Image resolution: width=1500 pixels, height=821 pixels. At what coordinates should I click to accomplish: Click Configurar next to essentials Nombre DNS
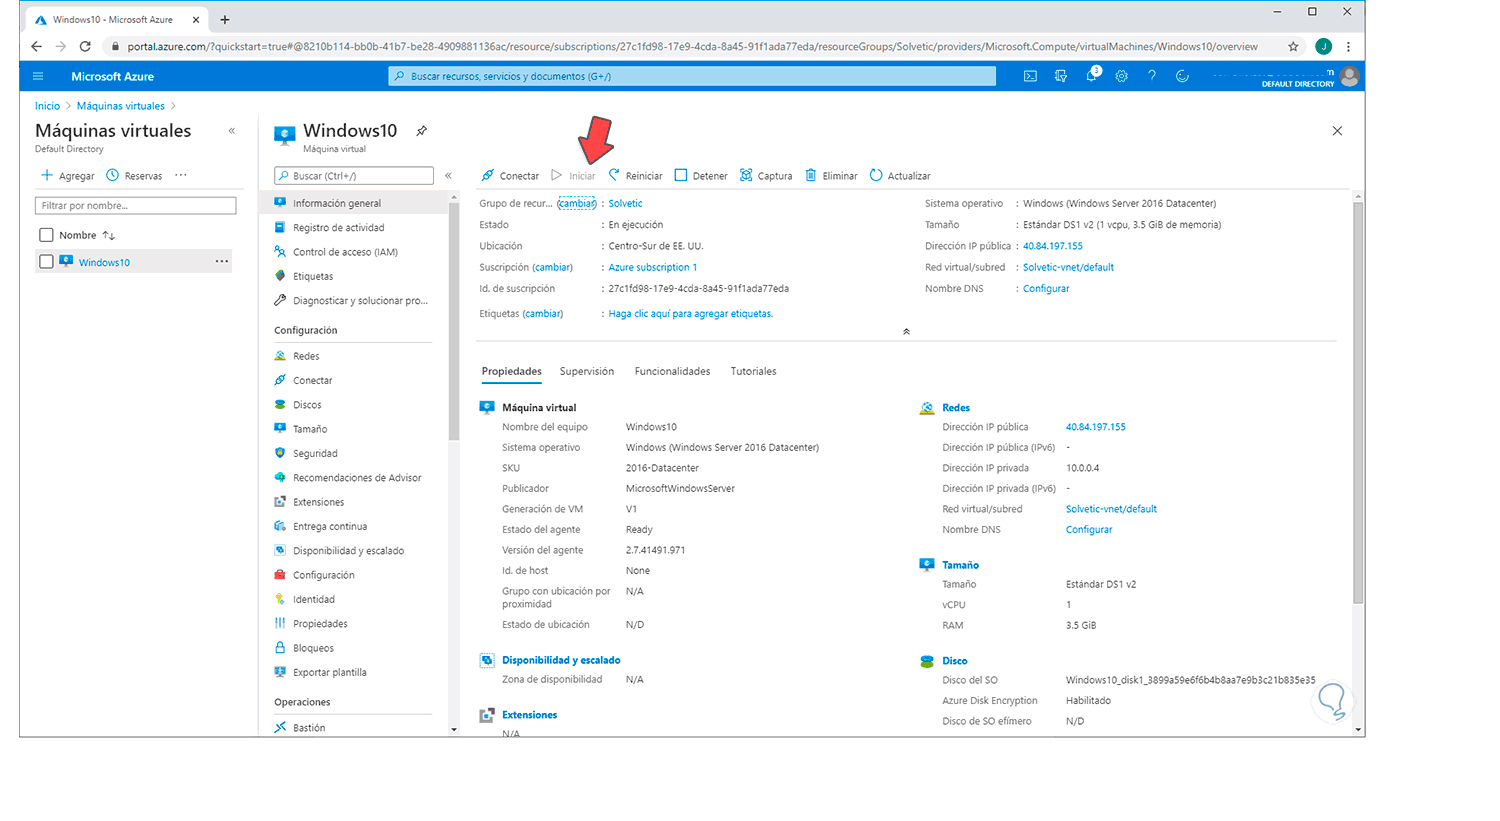(1046, 288)
